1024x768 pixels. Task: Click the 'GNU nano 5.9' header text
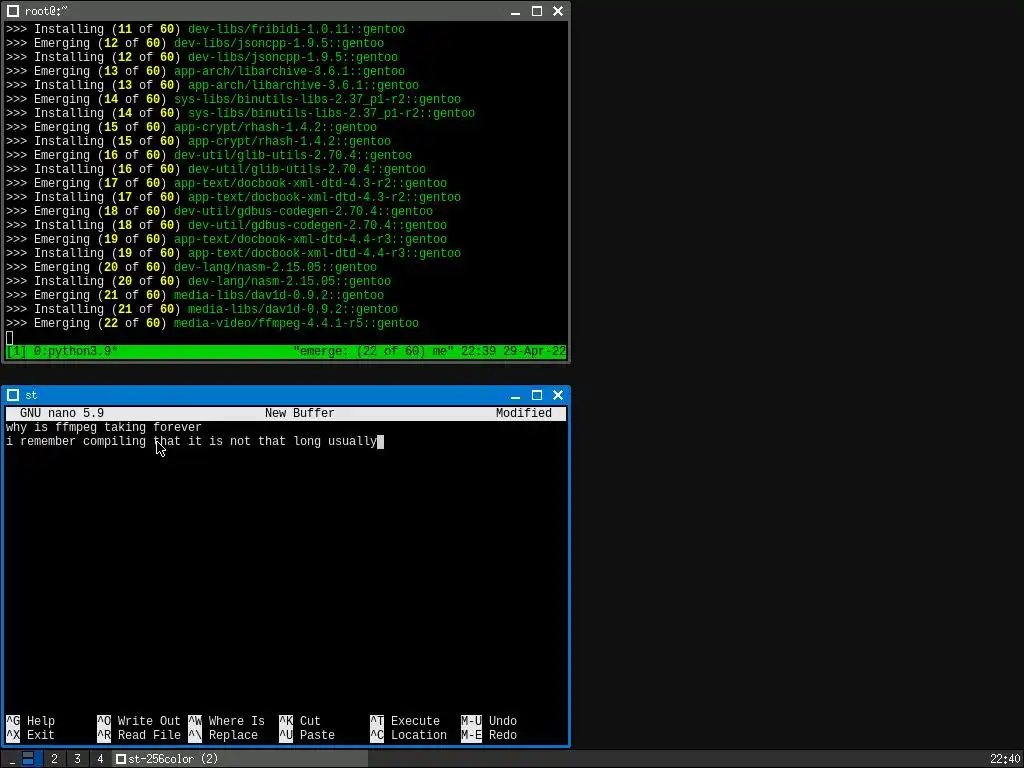62,413
